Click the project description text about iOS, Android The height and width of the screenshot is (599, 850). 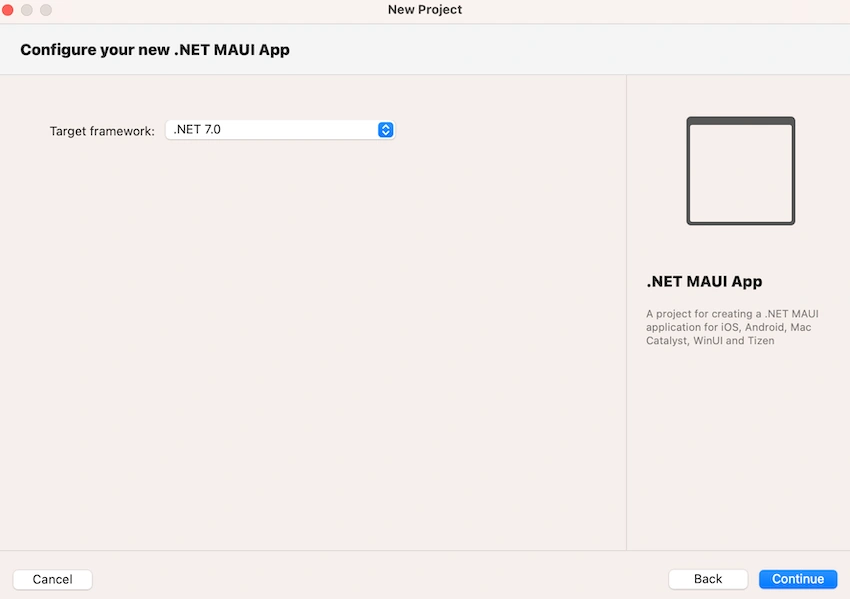tap(732, 327)
